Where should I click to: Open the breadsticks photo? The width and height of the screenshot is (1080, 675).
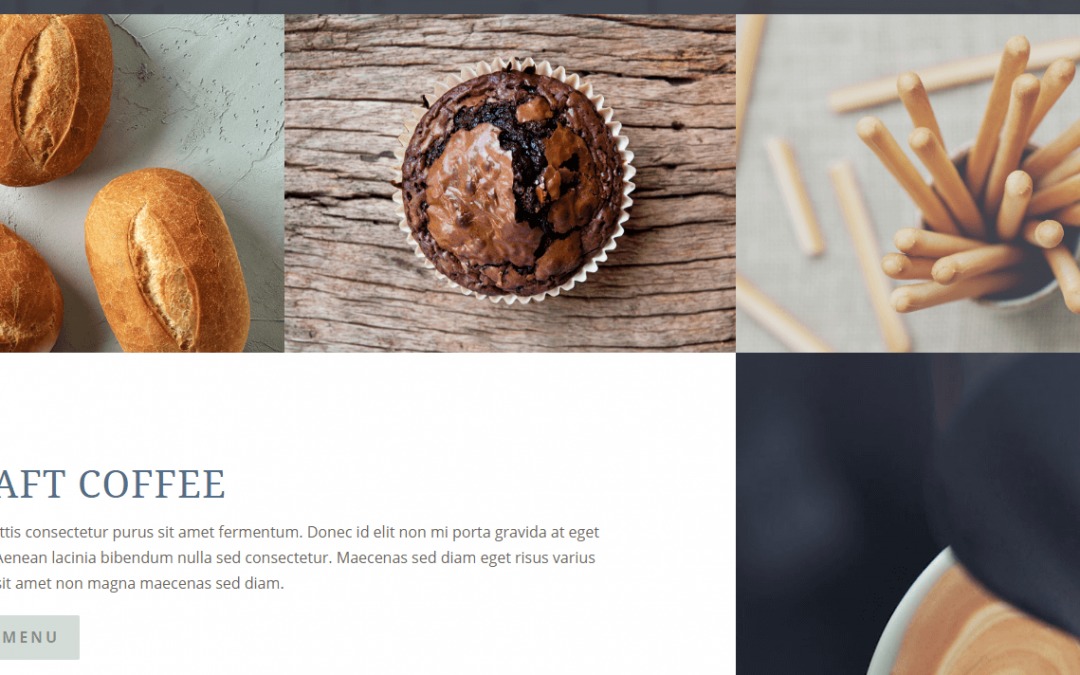[x=908, y=183]
